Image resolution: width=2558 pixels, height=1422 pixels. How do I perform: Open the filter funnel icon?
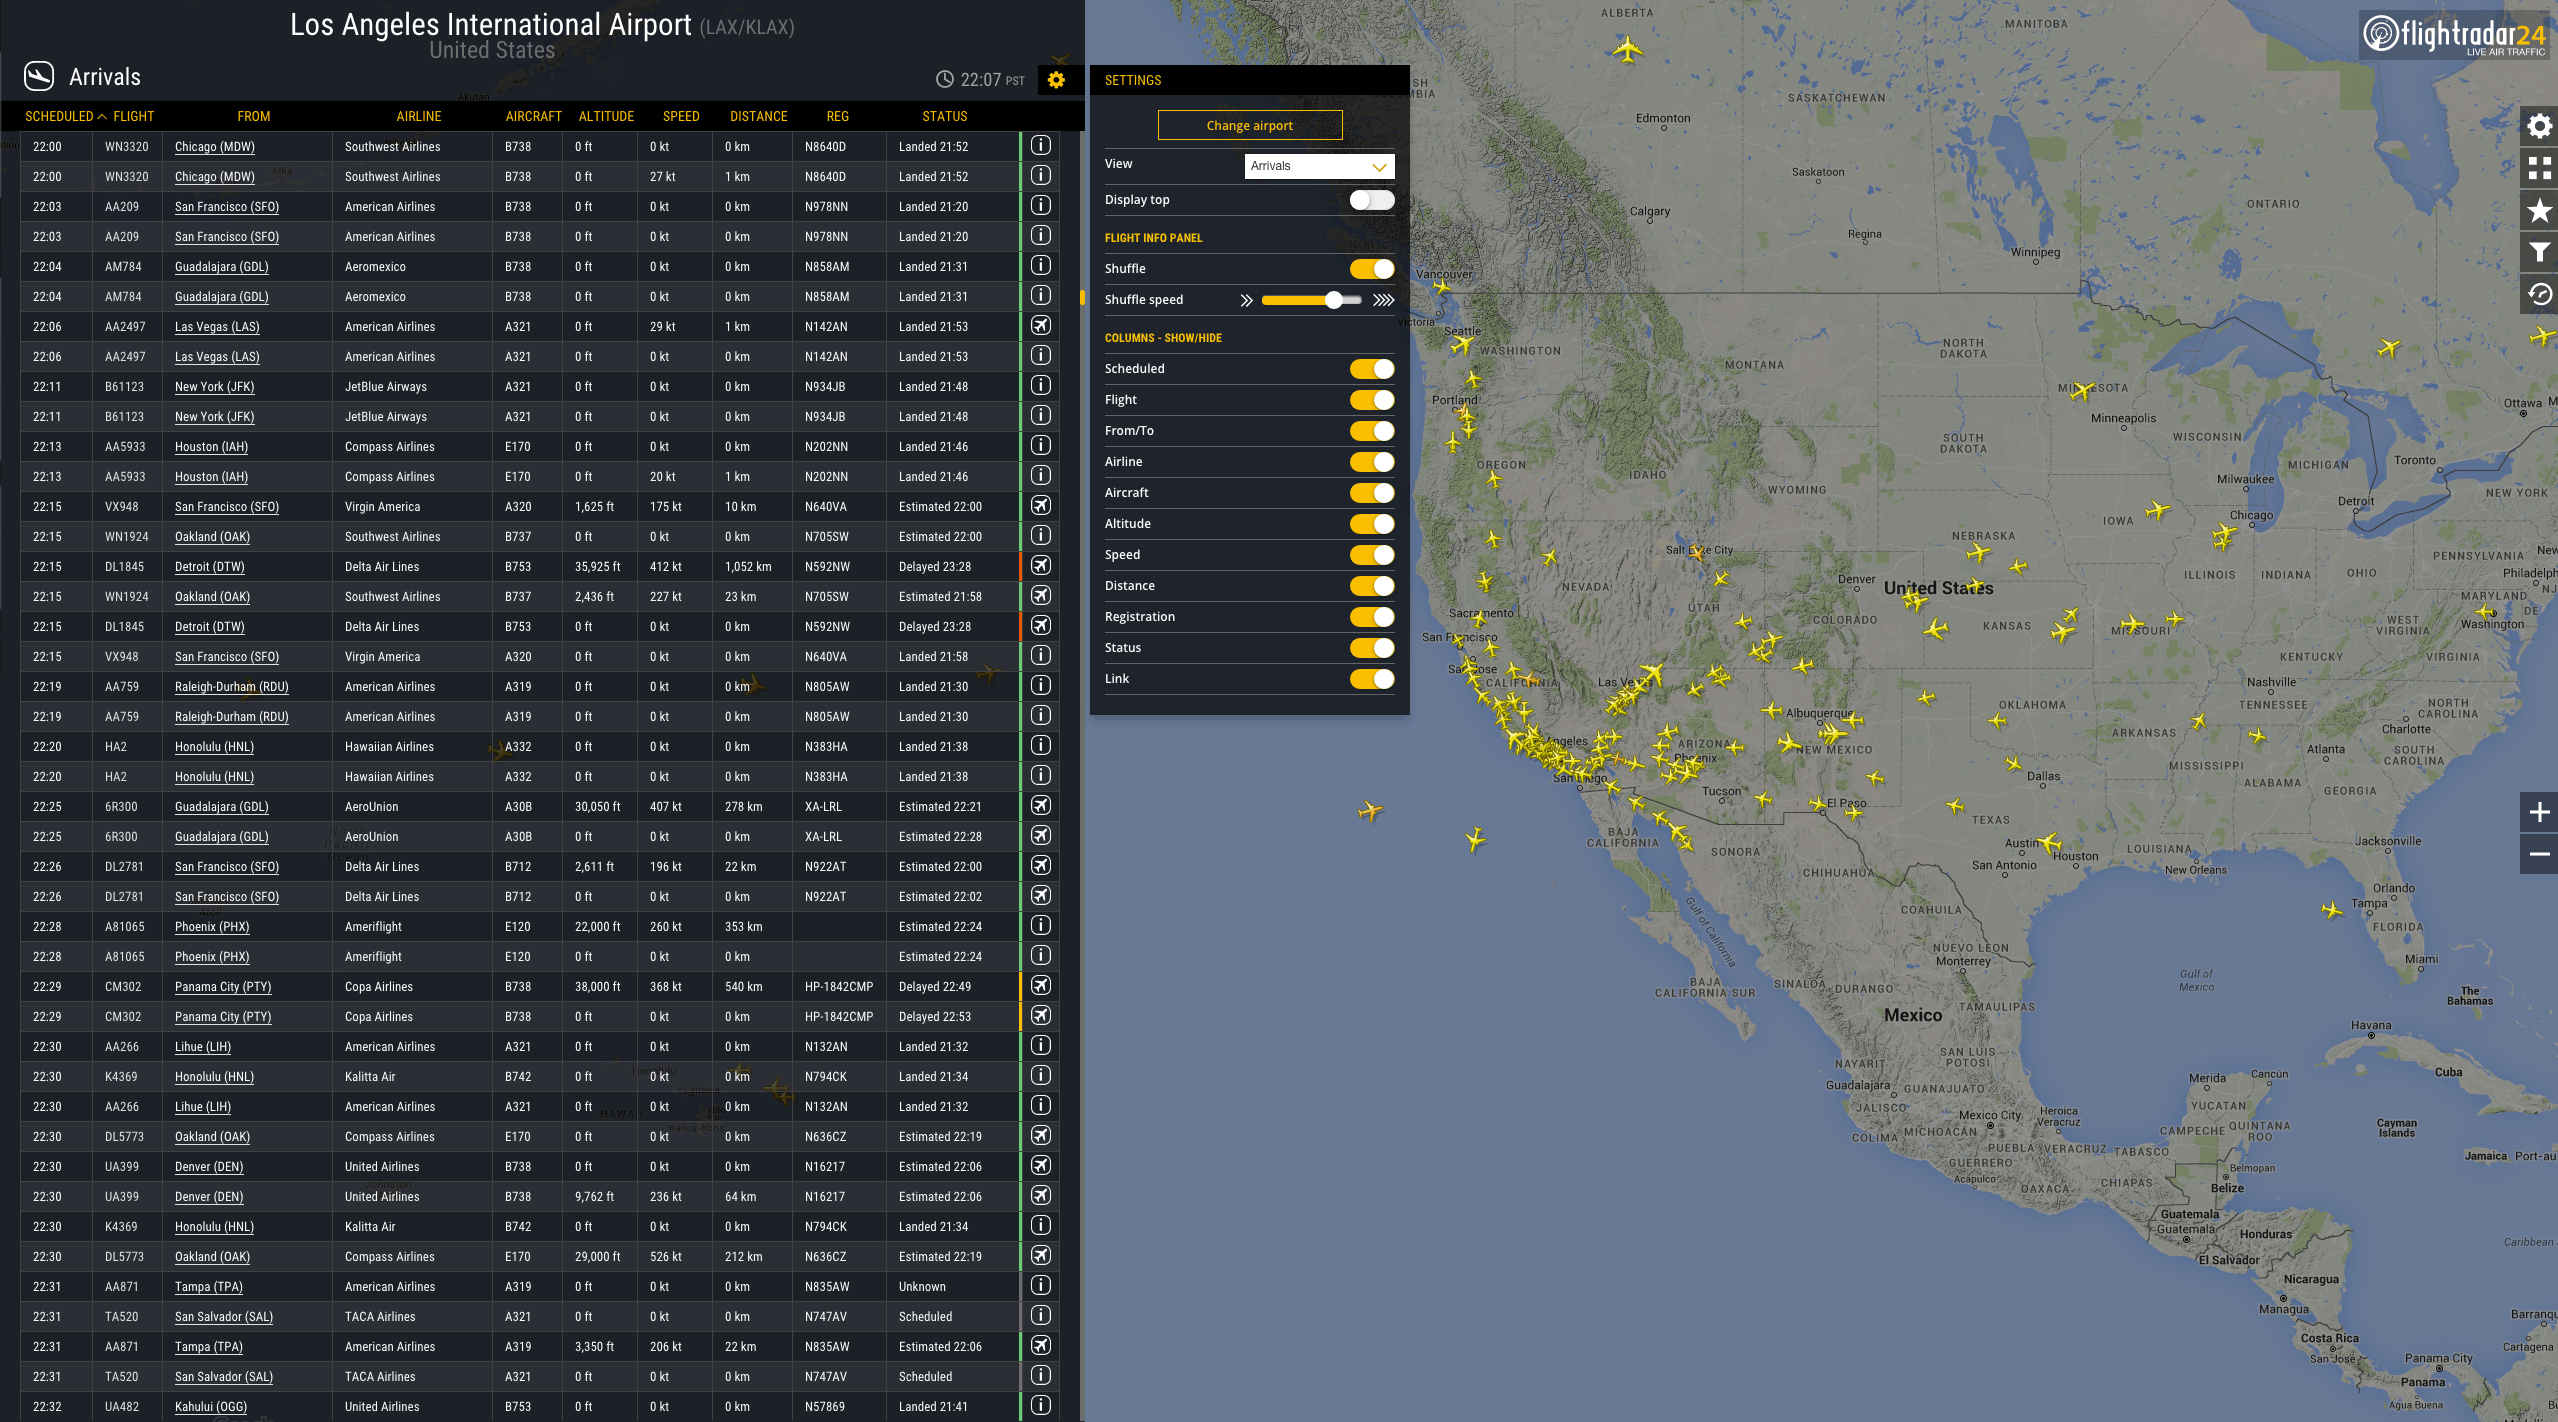pyautogui.click(x=2539, y=252)
